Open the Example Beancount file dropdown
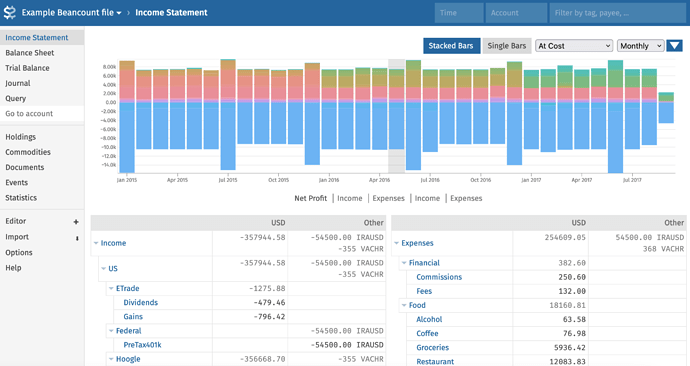This screenshot has height=366, width=690. pos(71,13)
